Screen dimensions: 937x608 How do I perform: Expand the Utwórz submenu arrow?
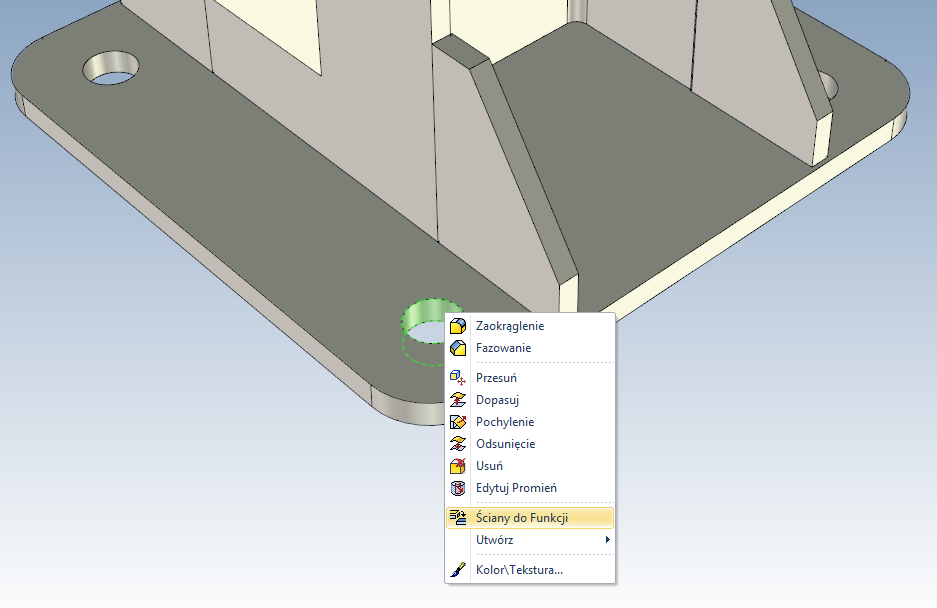click(x=607, y=540)
